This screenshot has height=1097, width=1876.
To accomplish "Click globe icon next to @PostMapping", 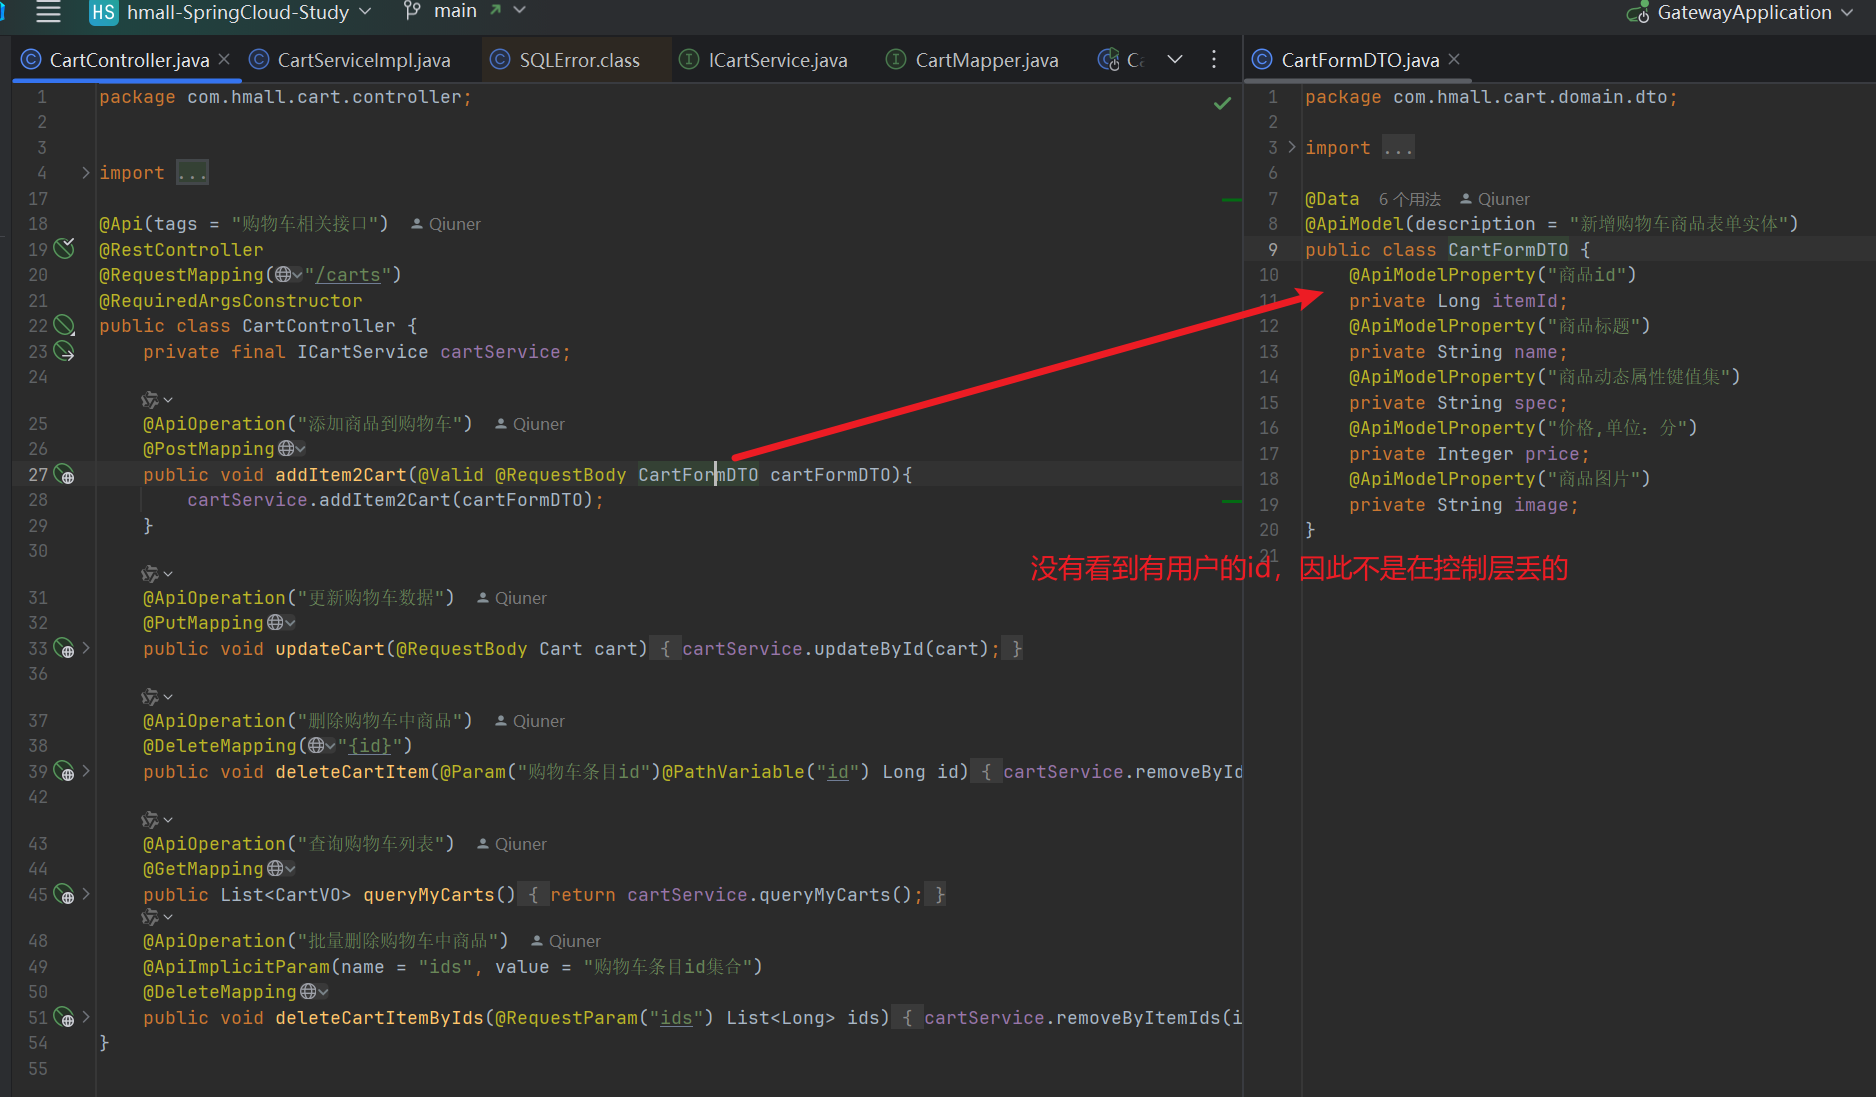I will coord(287,449).
